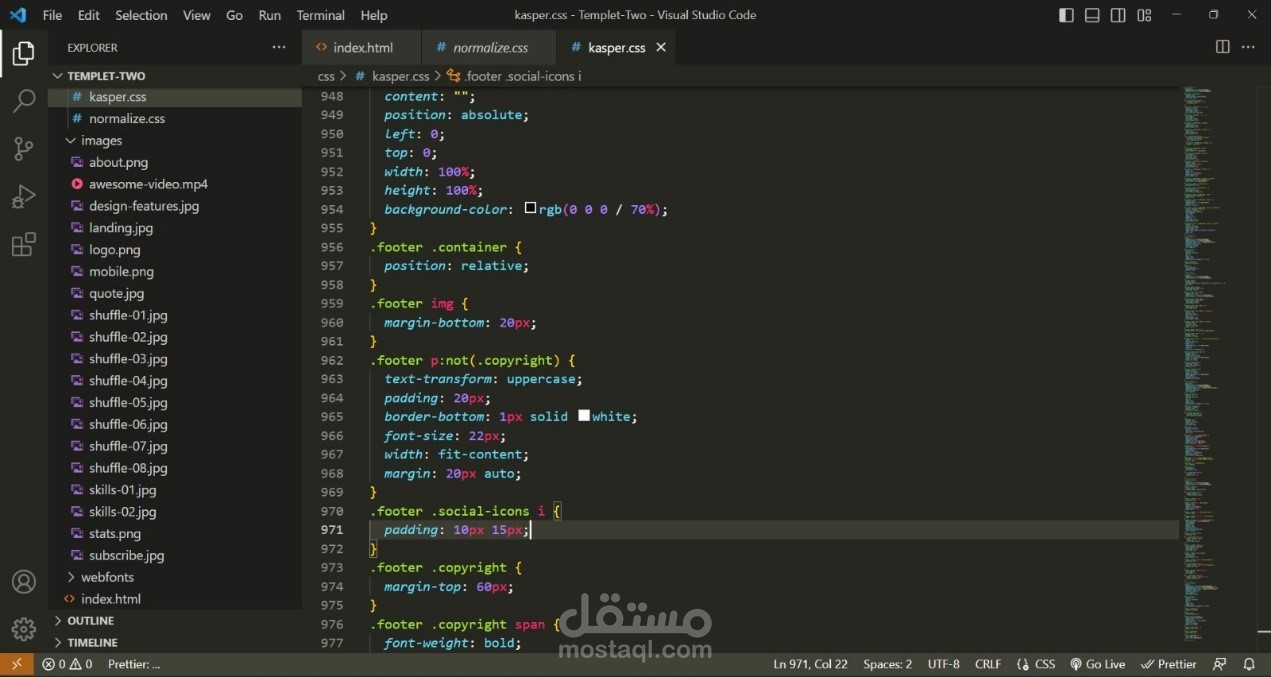Click .footer .social-icons i breadcrumb
This screenshot has width=1271, height=677.
pos(514,76)
